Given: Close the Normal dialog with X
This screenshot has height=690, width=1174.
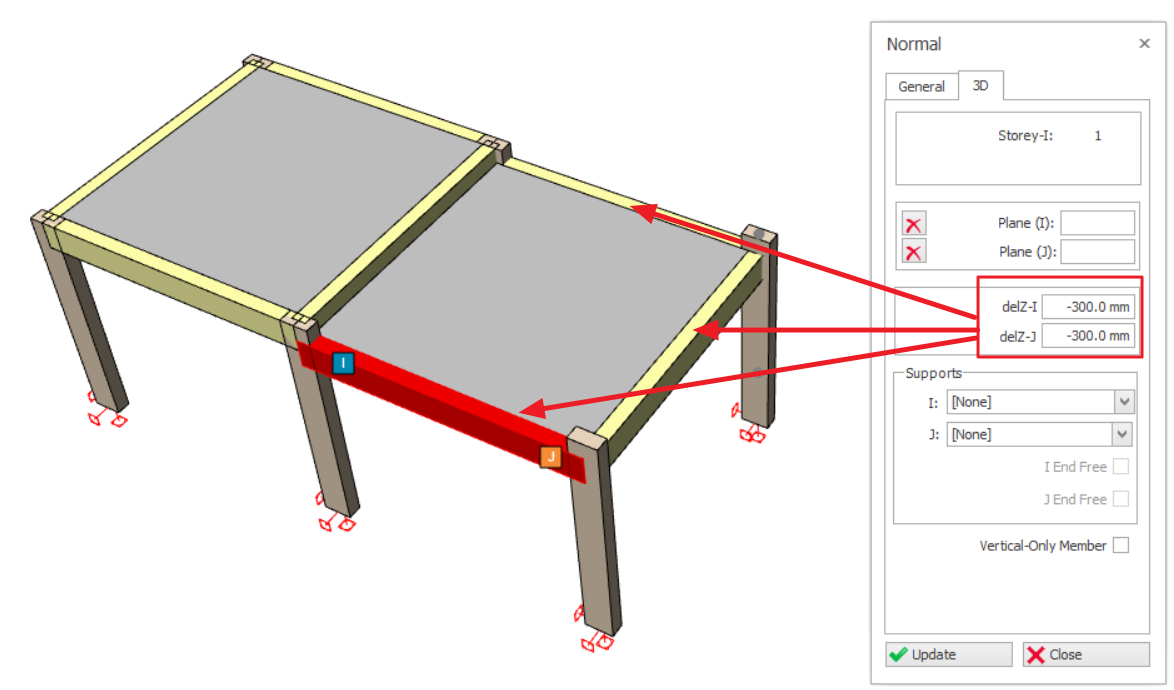Looking at the screenshot, I should pos(1144,44).
